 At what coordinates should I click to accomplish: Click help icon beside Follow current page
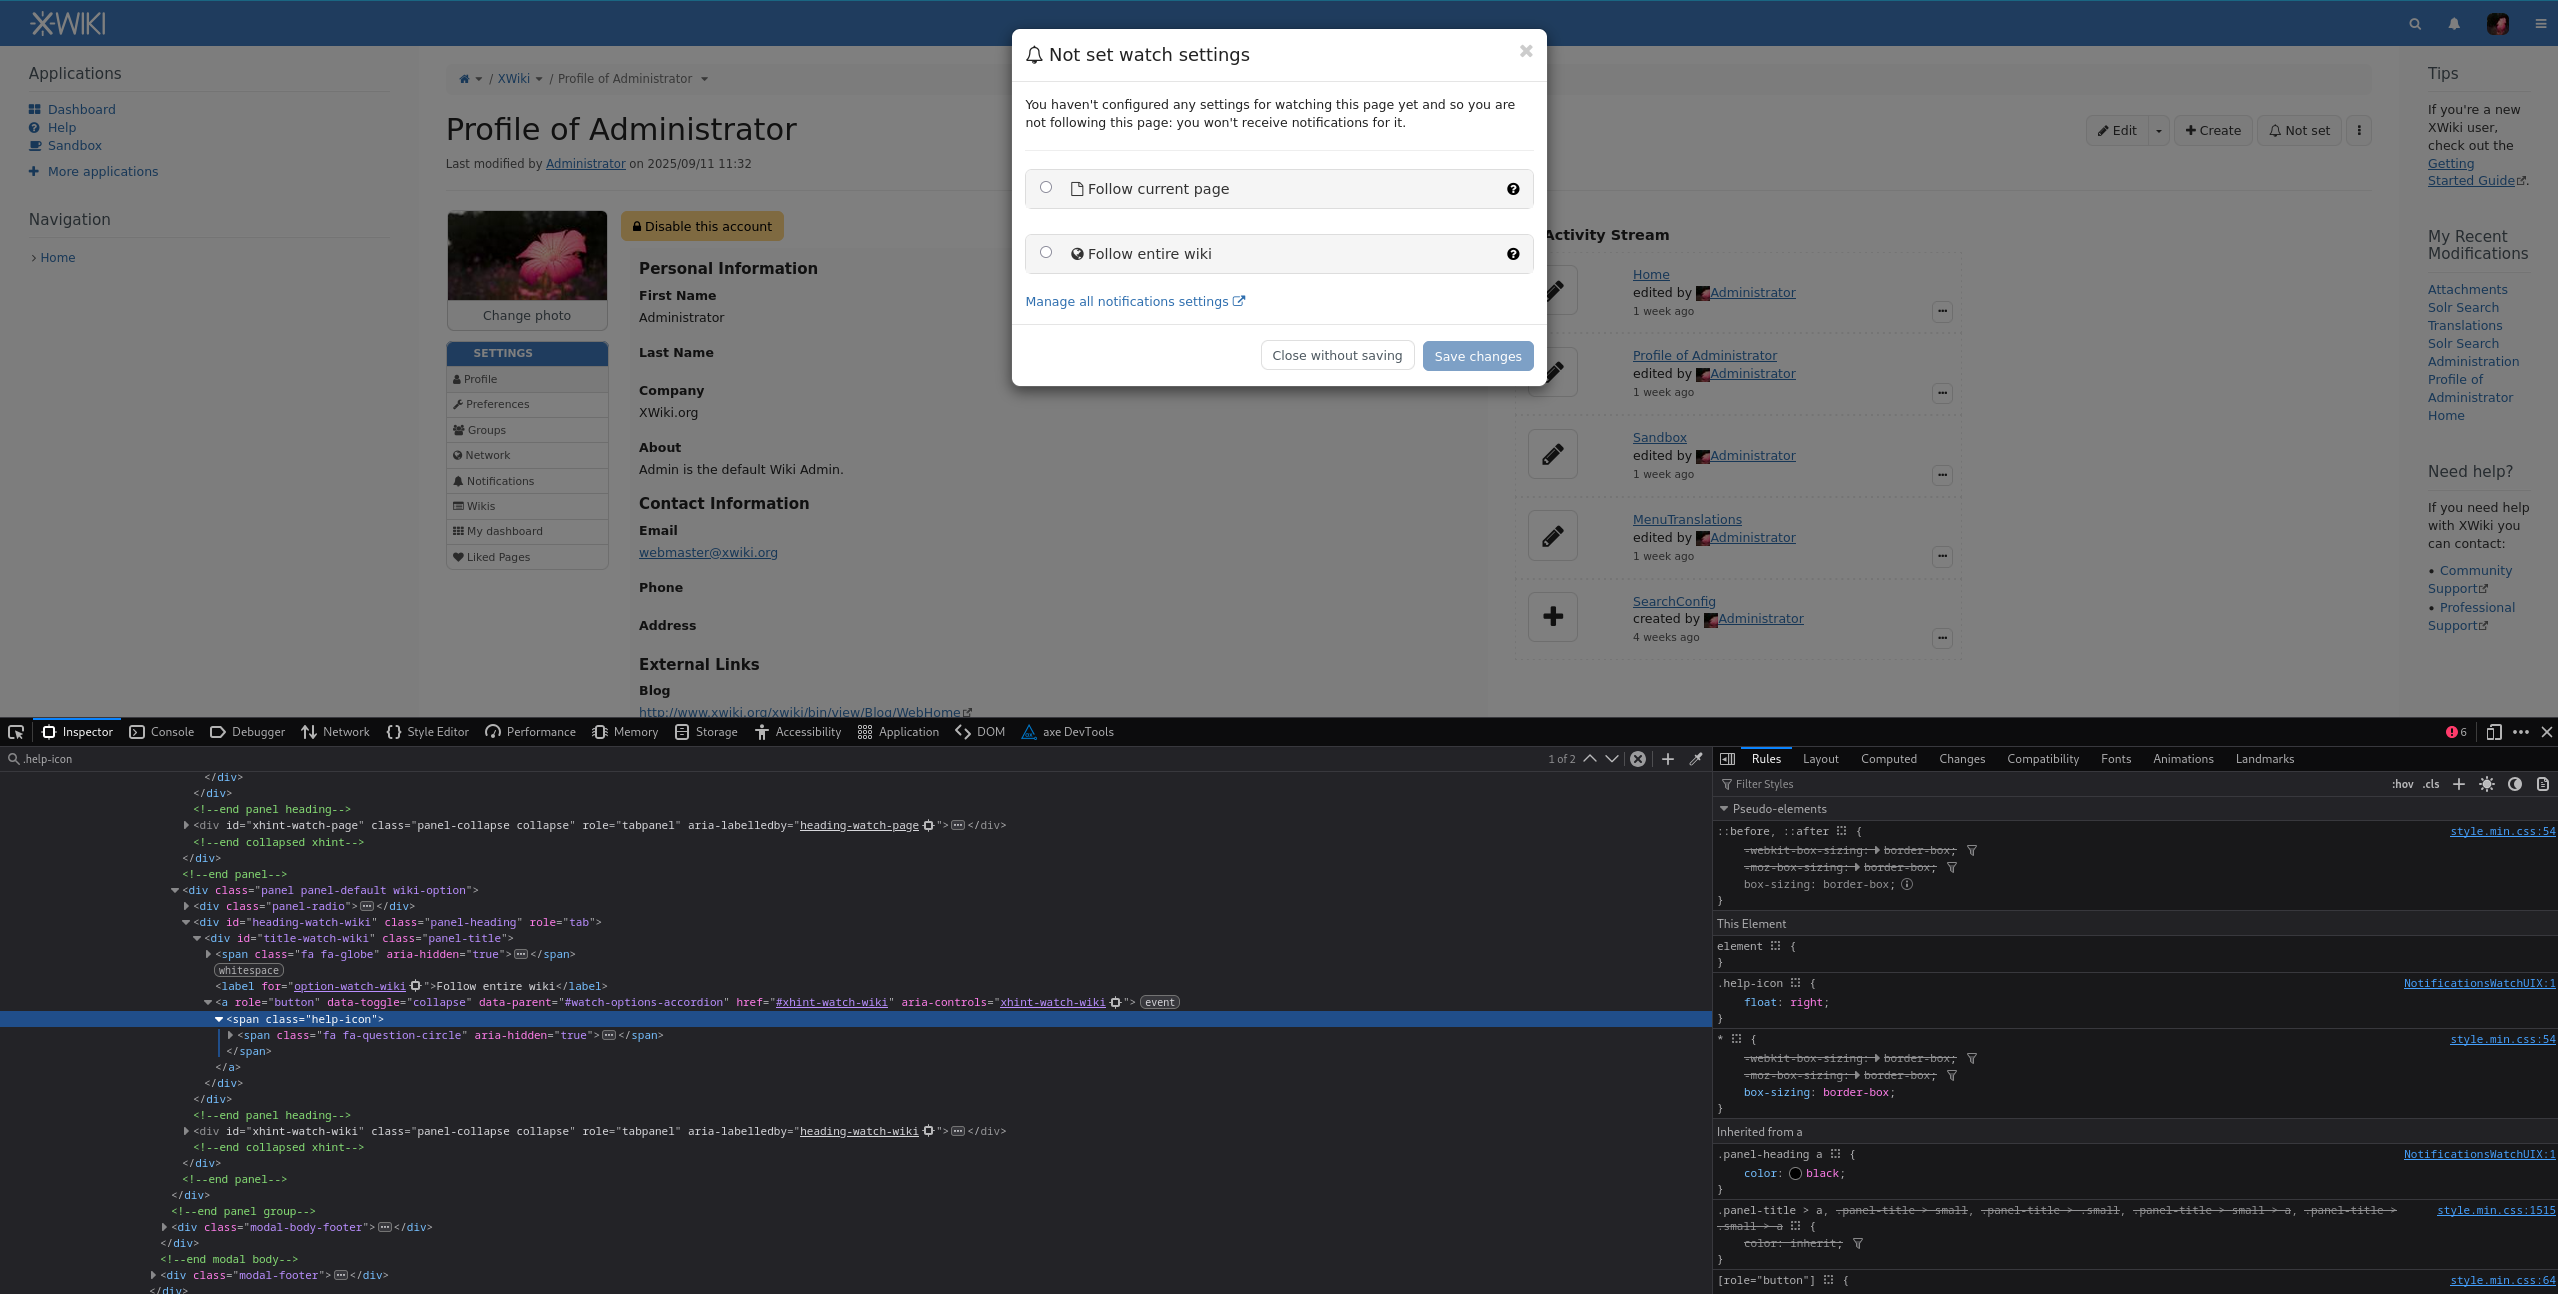coord(1513,189)
